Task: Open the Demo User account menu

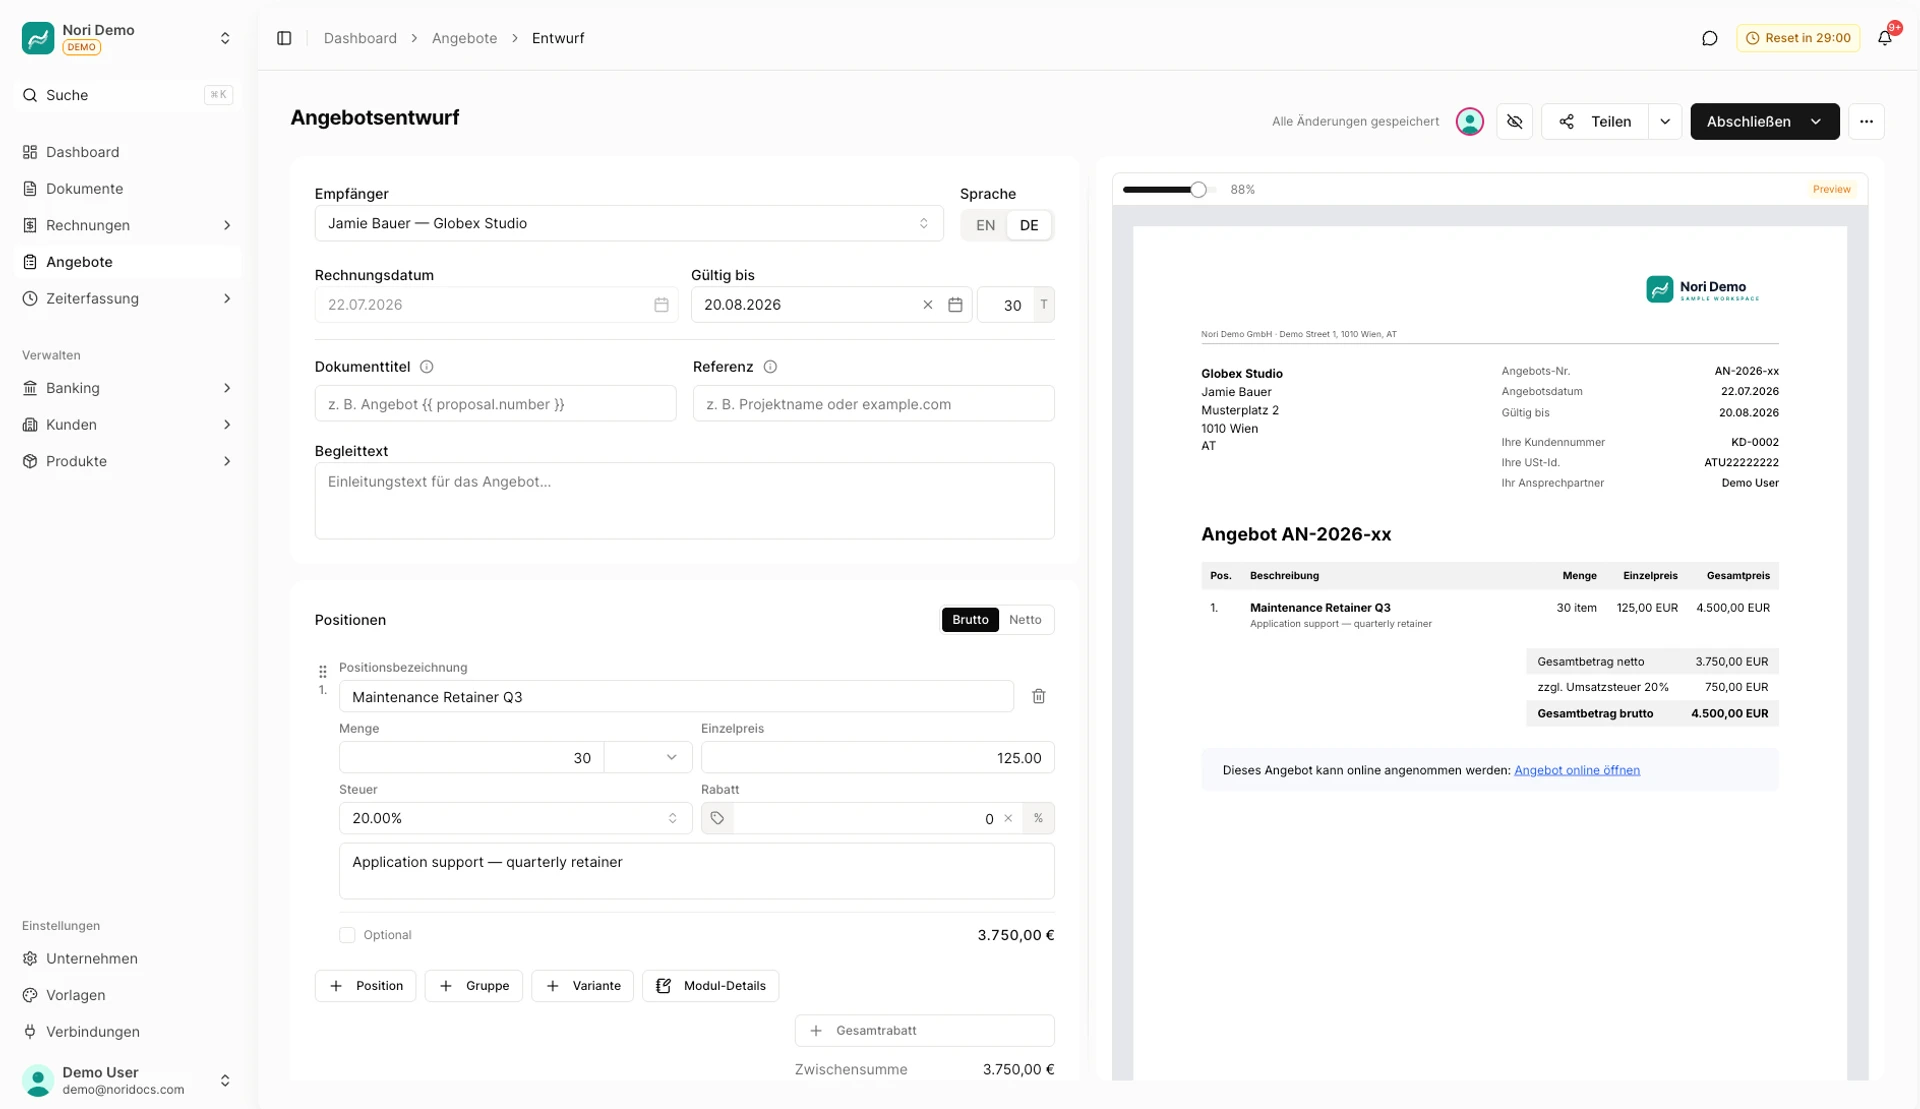Action: click(x=127, y=1080)
